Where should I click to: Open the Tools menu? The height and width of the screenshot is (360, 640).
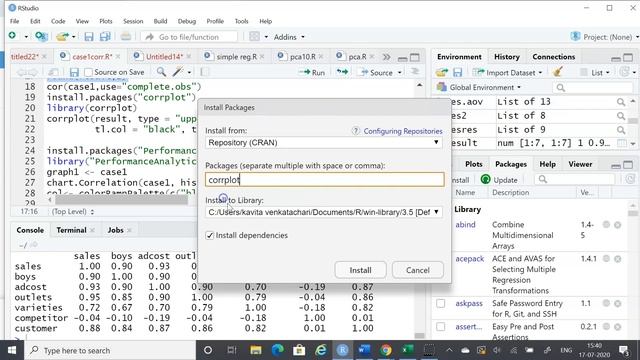point(241,21)
